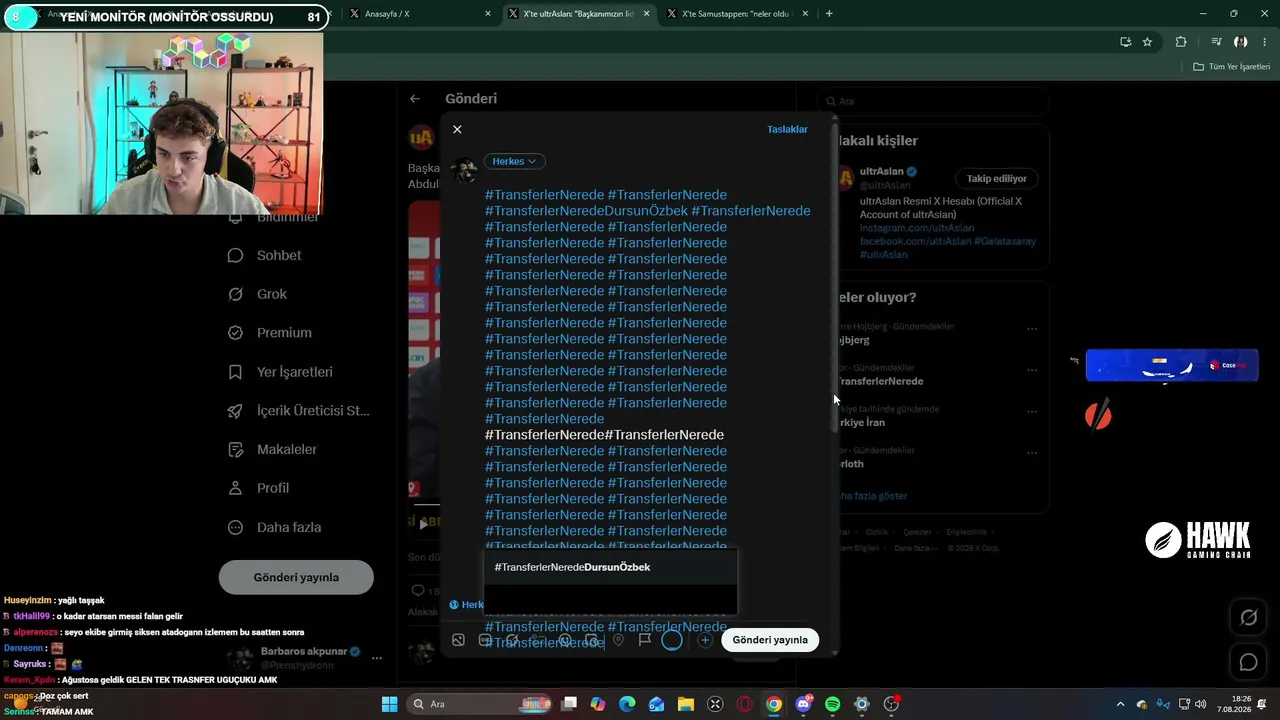Click the rocket icon for İçerik Üreticisi
The width and height of the screenshot is (1280, 720).
click(x=235, y=411)
